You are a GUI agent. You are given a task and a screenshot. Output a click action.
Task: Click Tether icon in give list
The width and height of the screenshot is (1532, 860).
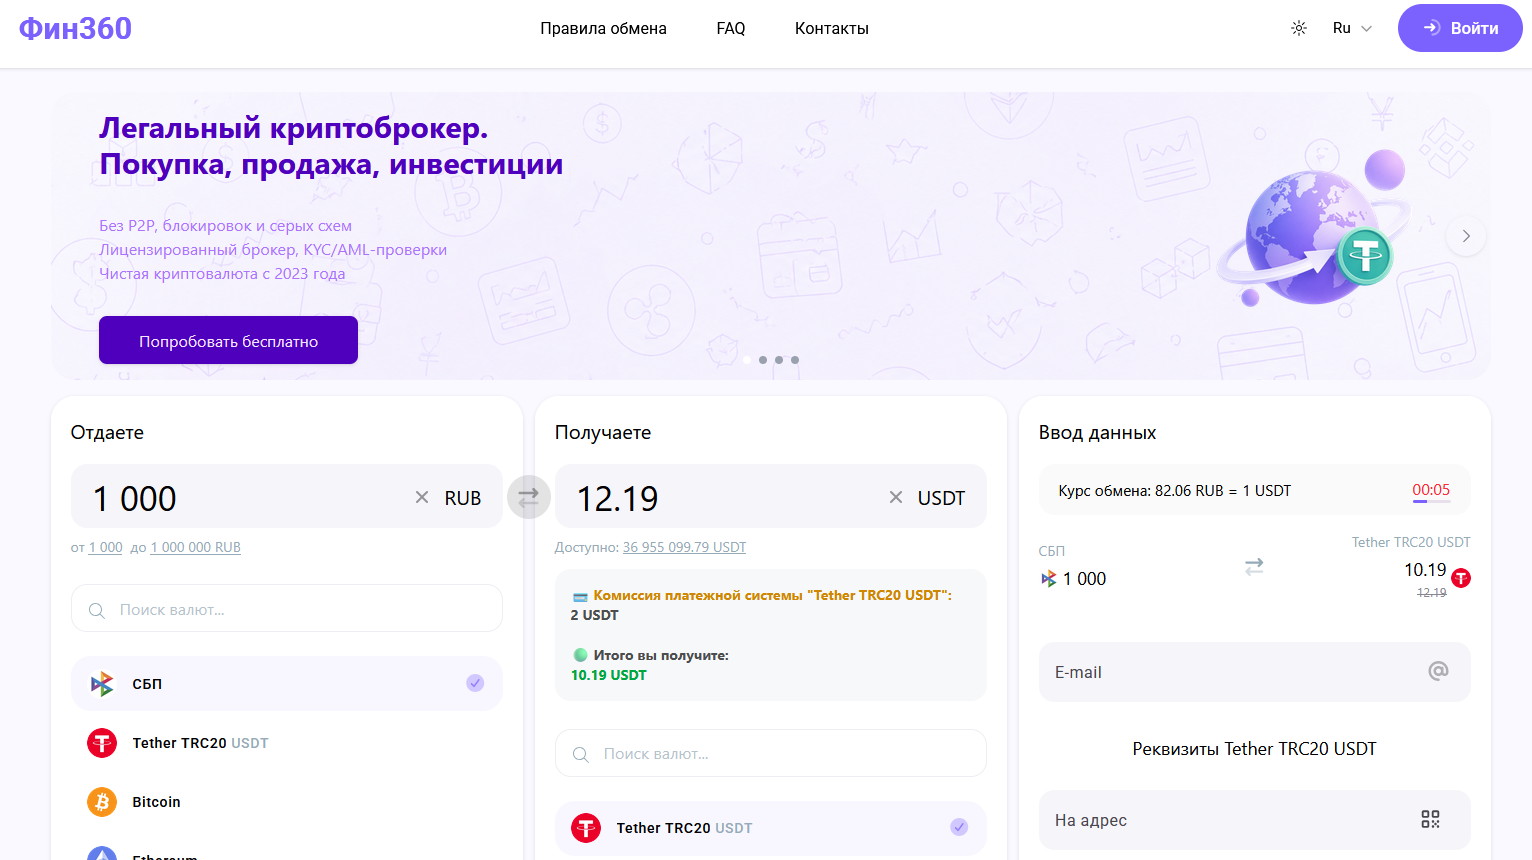102,743
